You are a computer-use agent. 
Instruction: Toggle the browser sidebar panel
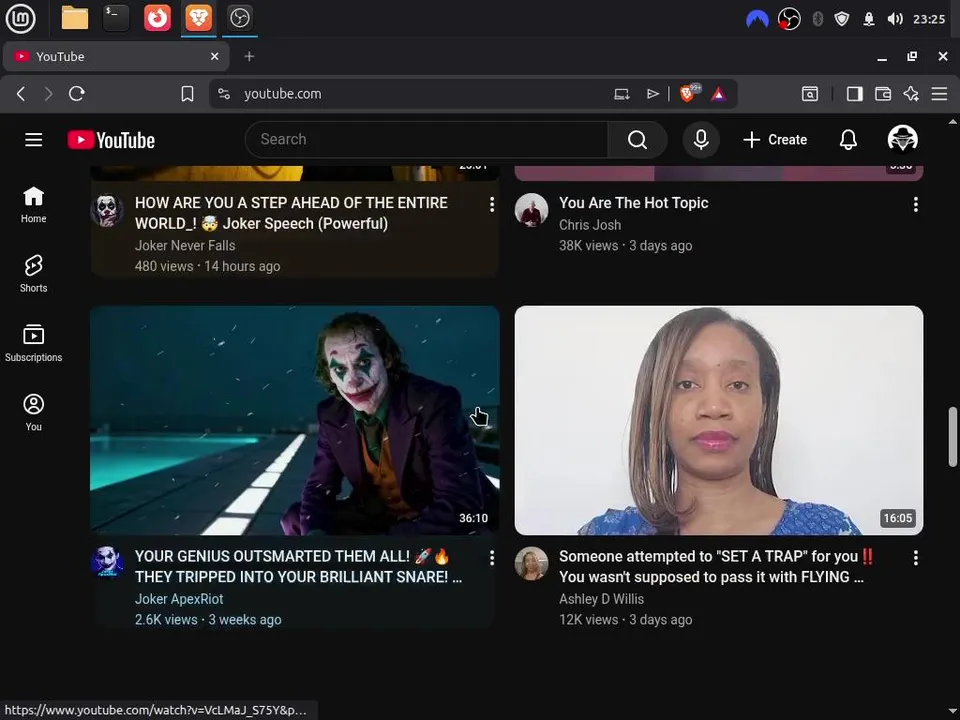854,94
